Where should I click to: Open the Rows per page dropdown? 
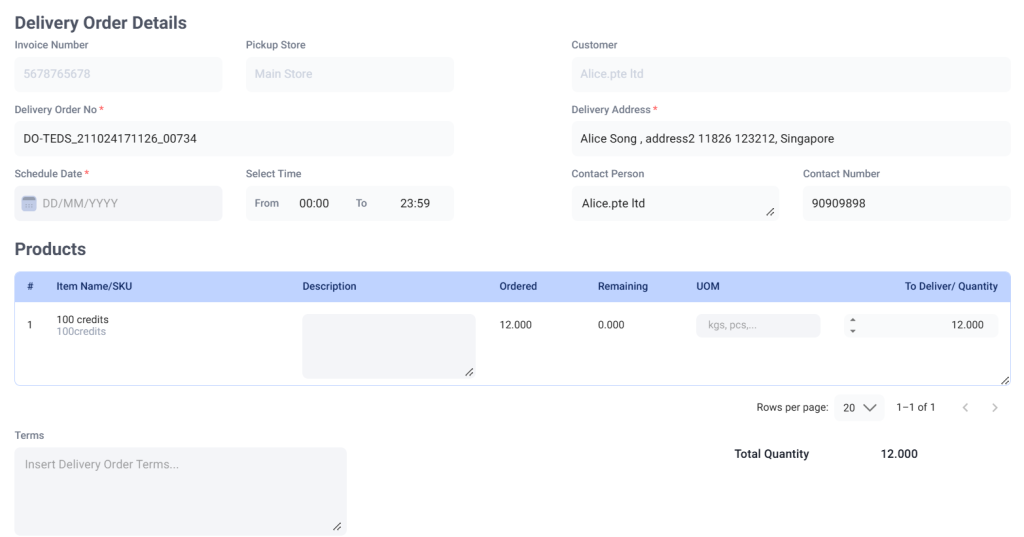click(859, 408)
